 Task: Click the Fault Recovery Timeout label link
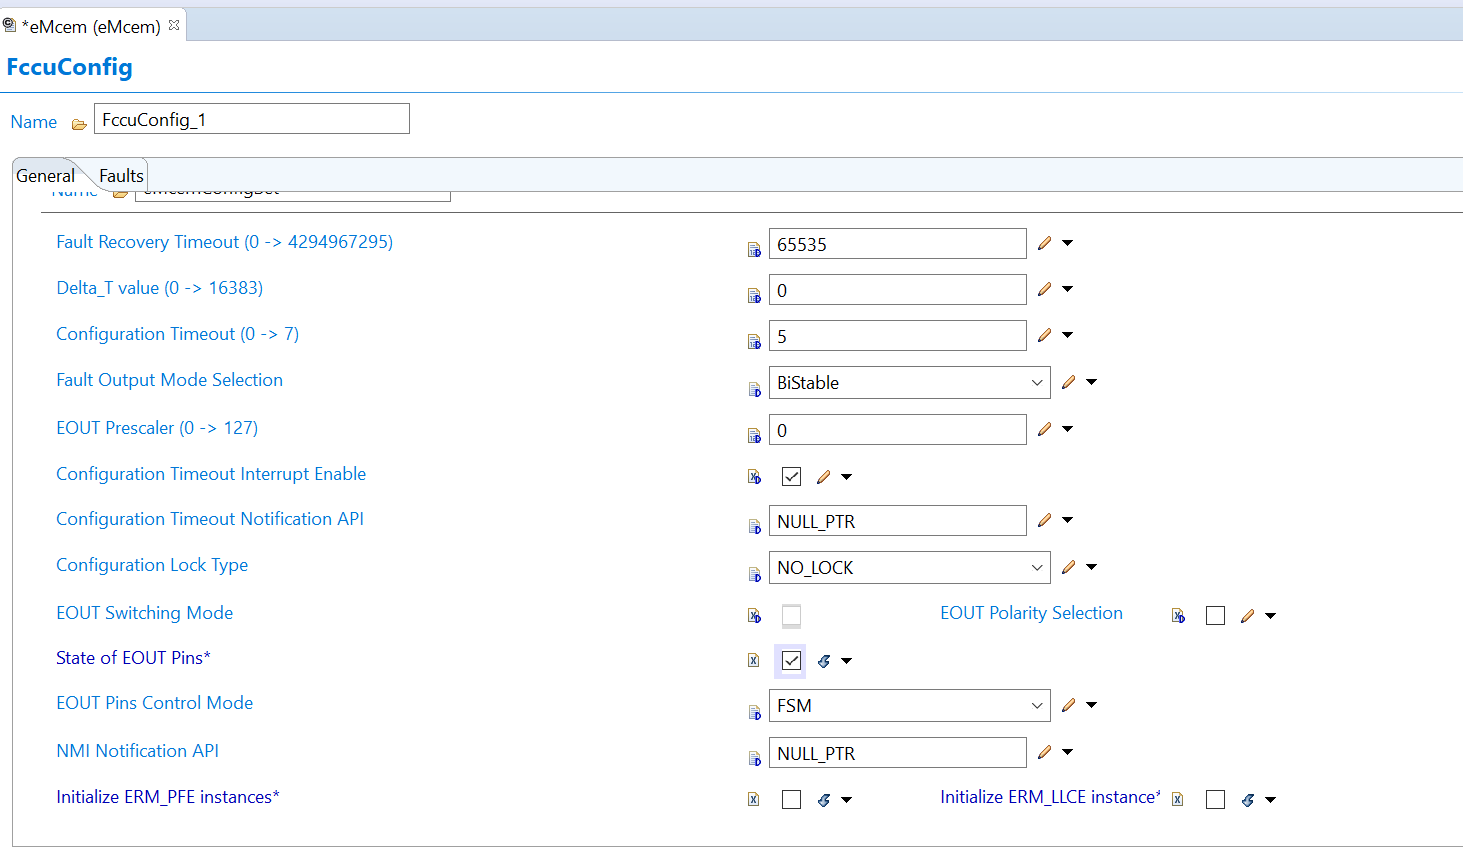click(x=225, y=242)
